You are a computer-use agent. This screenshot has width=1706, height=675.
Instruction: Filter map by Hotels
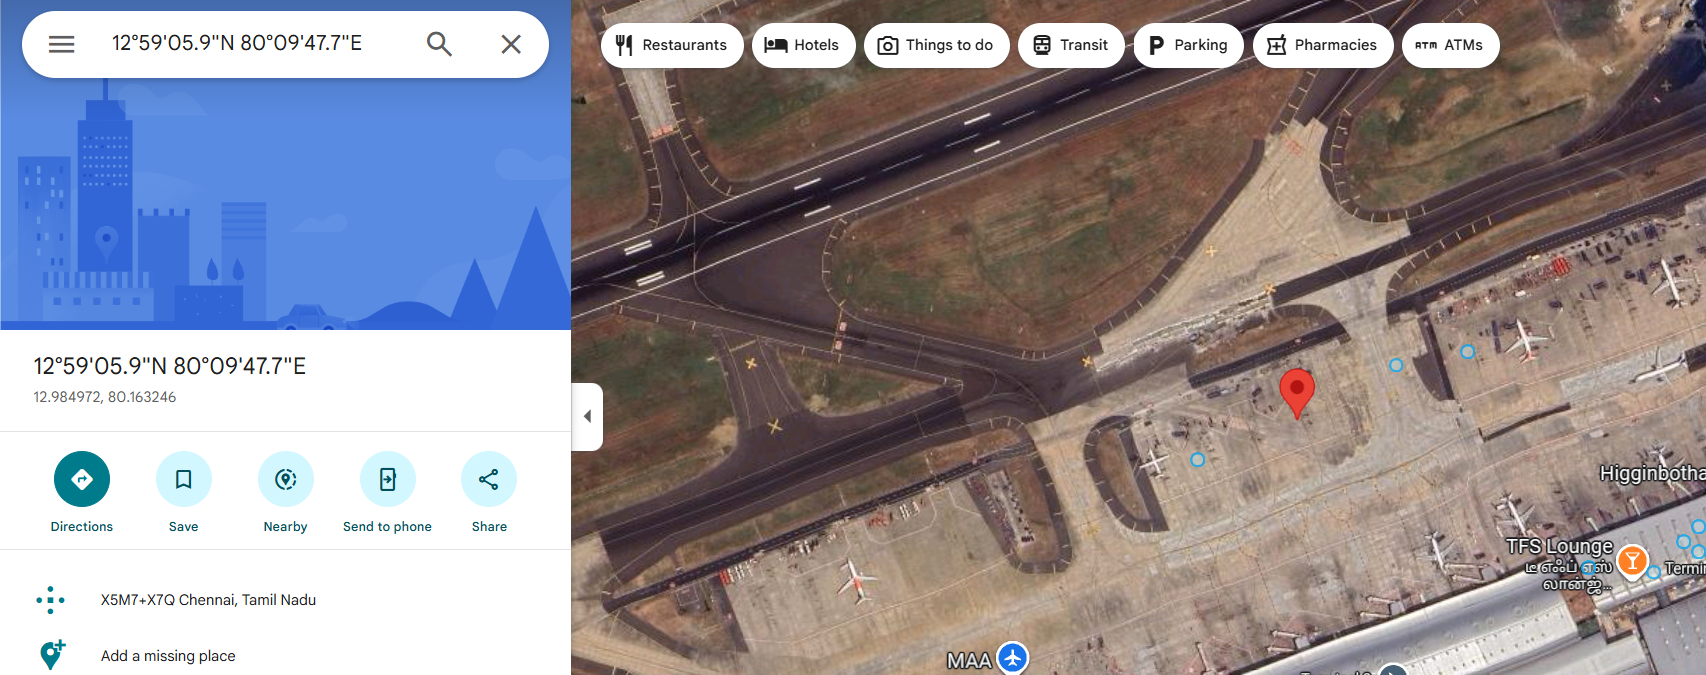point(803,45)
